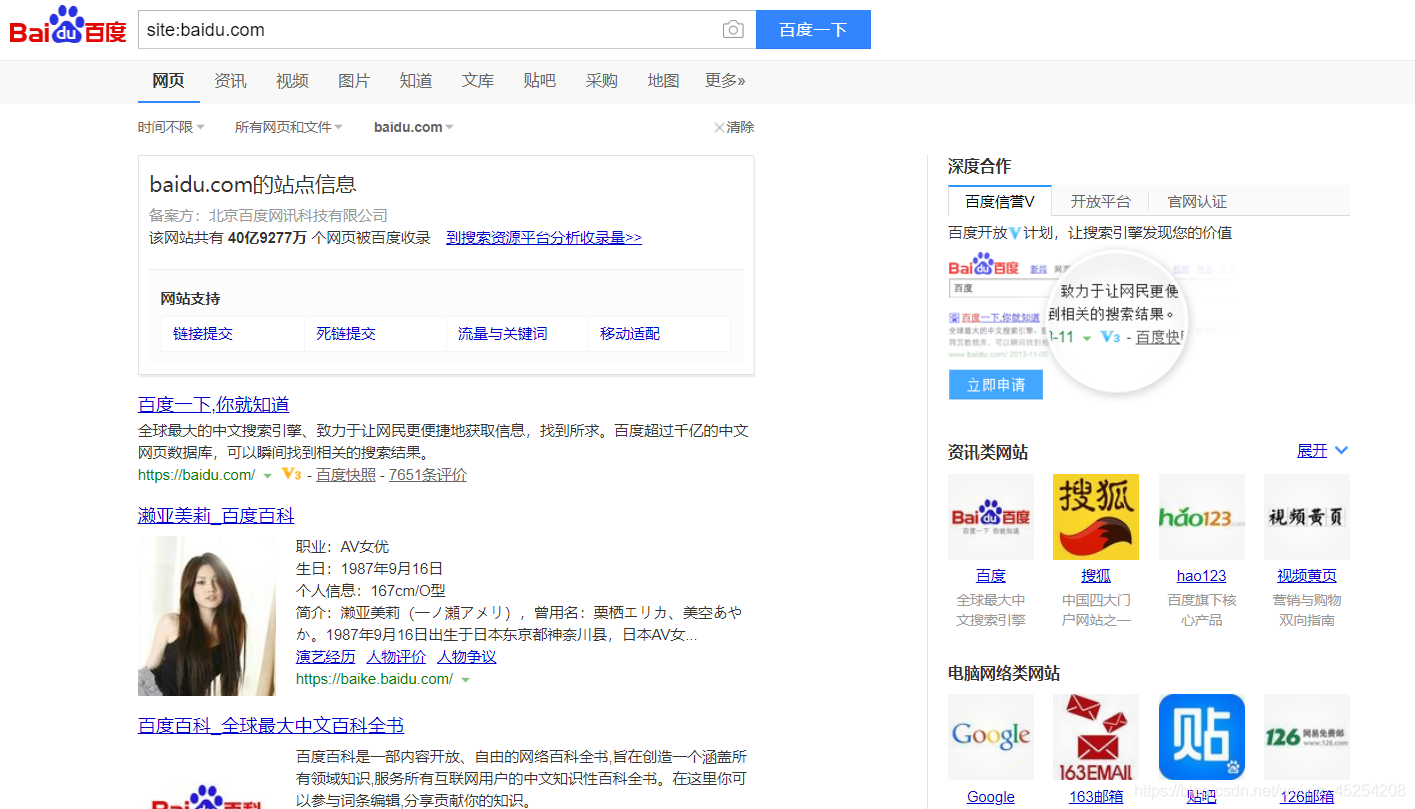Open the 所有网页和文件 filter dropdown

click(x=288, y=127)
